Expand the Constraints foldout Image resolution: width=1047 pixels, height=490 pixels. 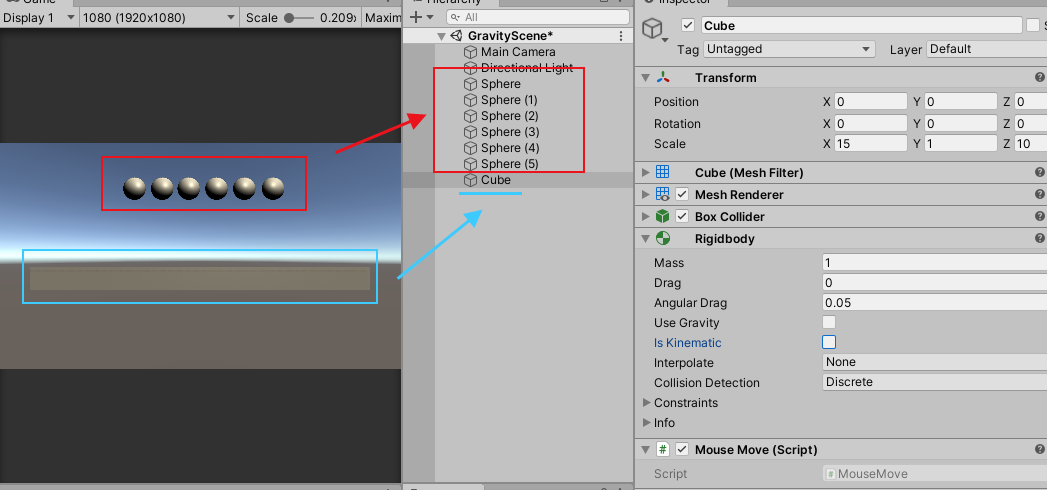coord(646,403)
